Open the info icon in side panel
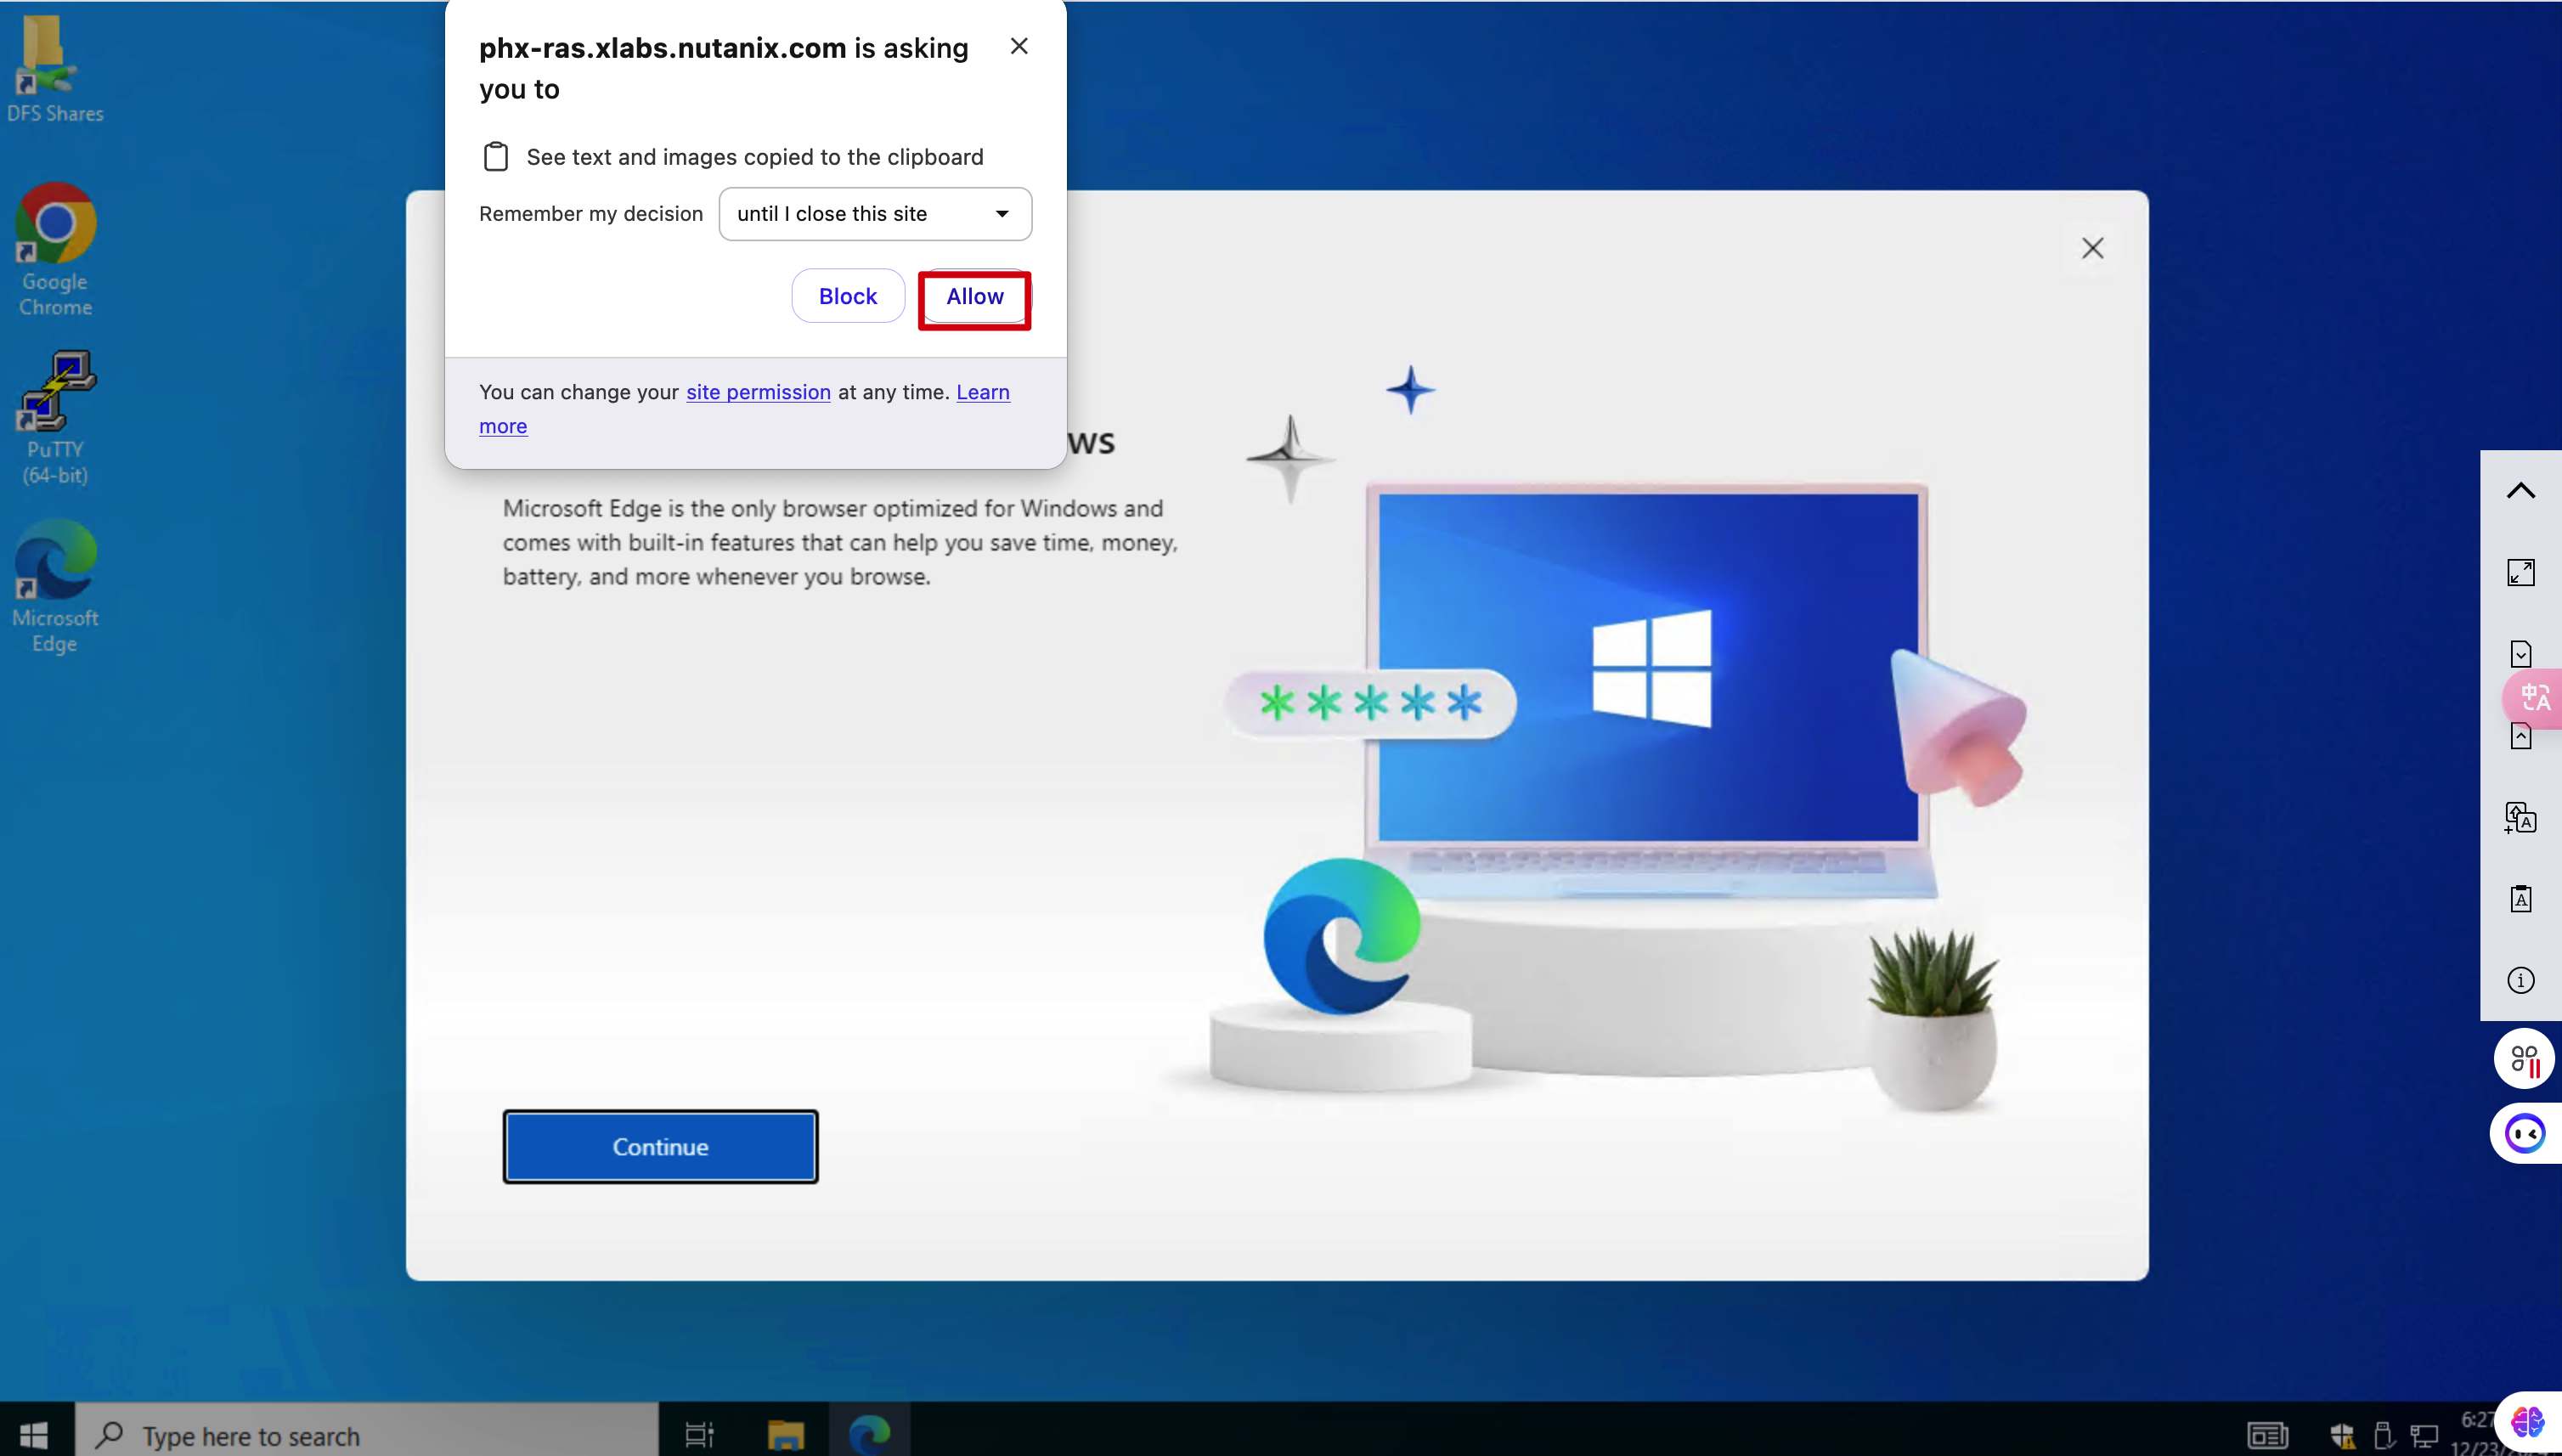2562x1456 pixels. pyautogui.click(x=2520, y=980)
